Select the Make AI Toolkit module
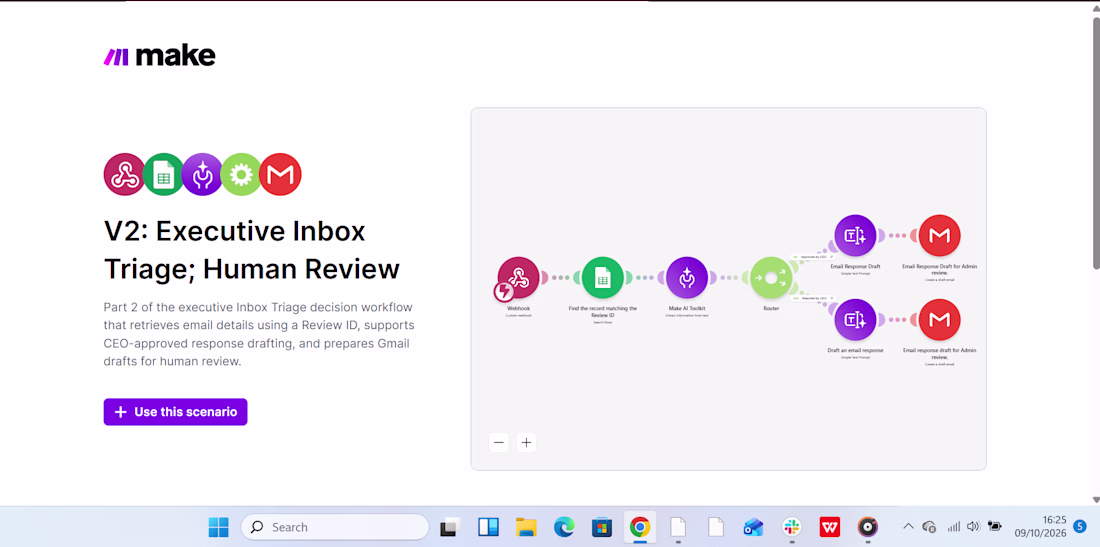Image resolution: width=1100 pixels, height=547 pixels. [687, 278]
